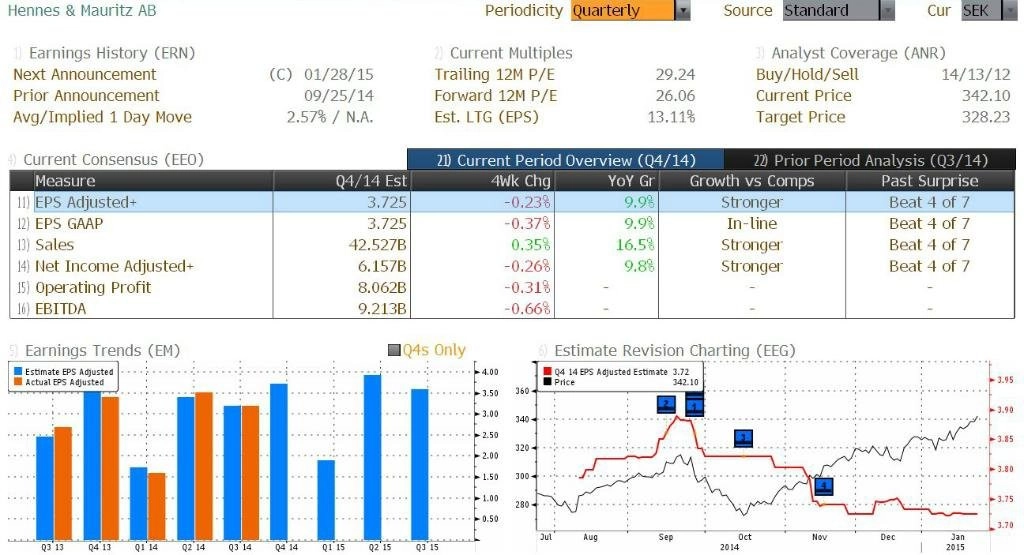Enable the Q4s Only checkbox
The width and height of the screenshot is (1024, 555).
[394, 351]
